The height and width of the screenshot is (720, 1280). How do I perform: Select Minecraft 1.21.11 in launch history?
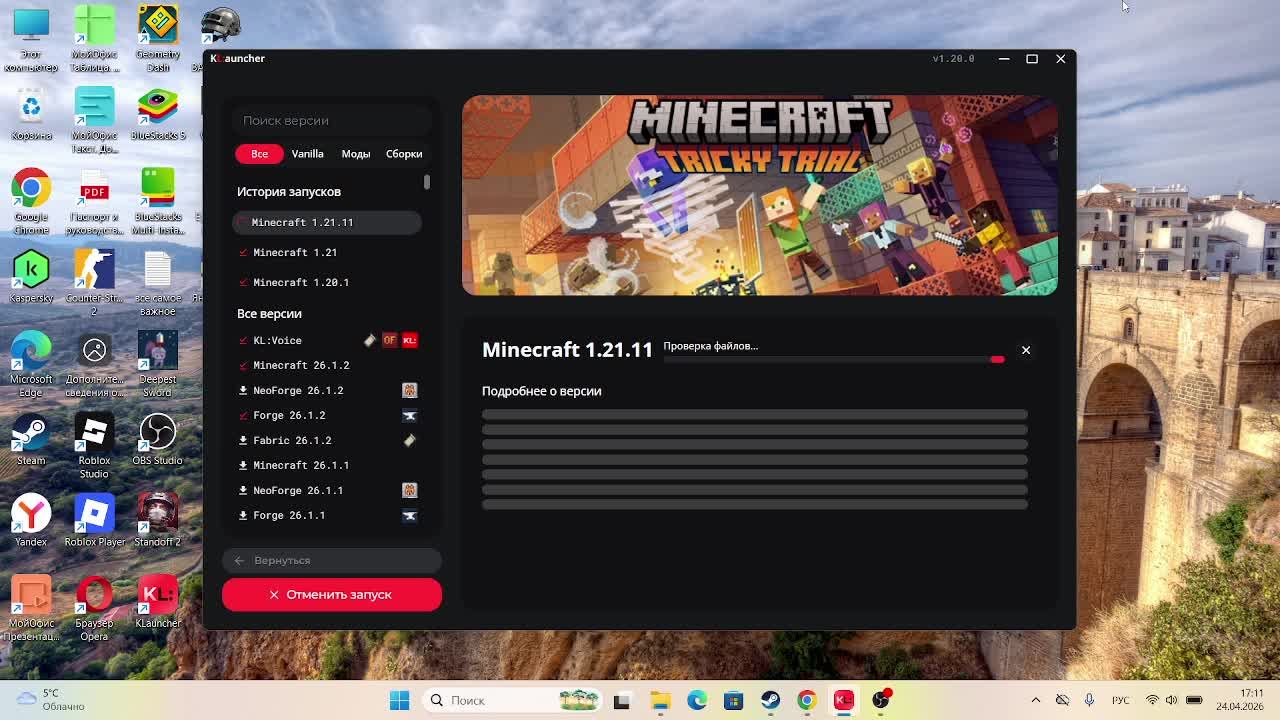point(327,222)
